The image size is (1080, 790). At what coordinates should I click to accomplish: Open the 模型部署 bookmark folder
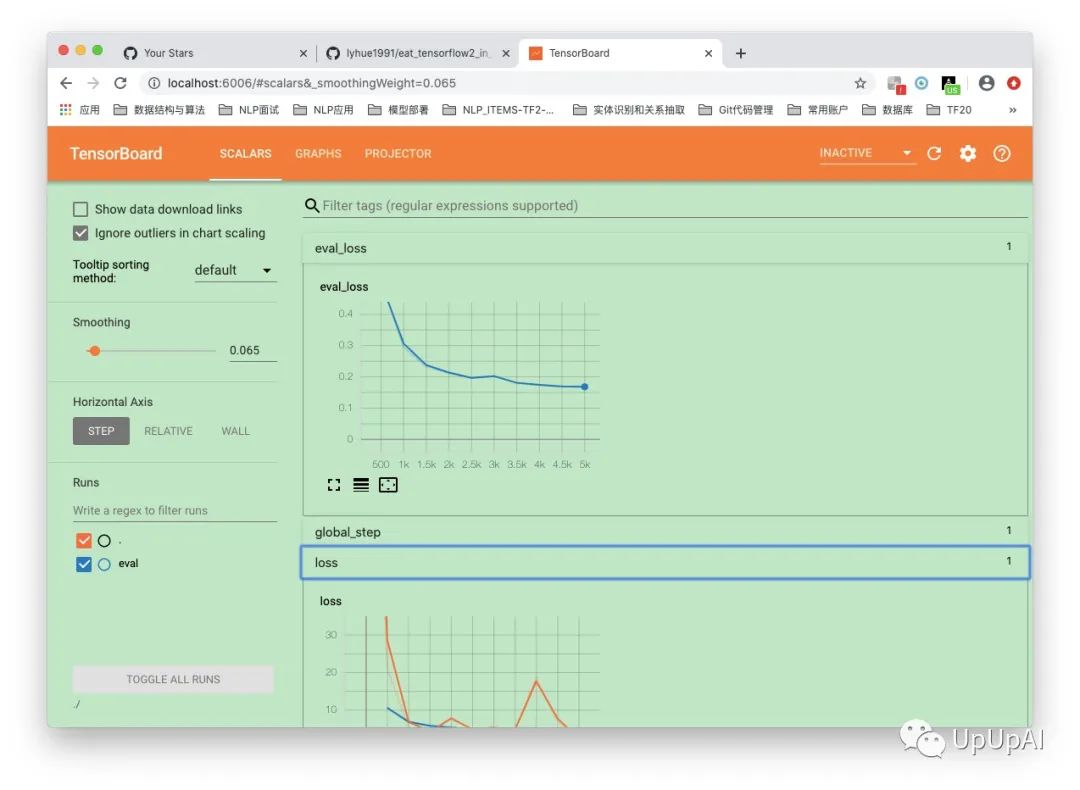coord(398,110)
